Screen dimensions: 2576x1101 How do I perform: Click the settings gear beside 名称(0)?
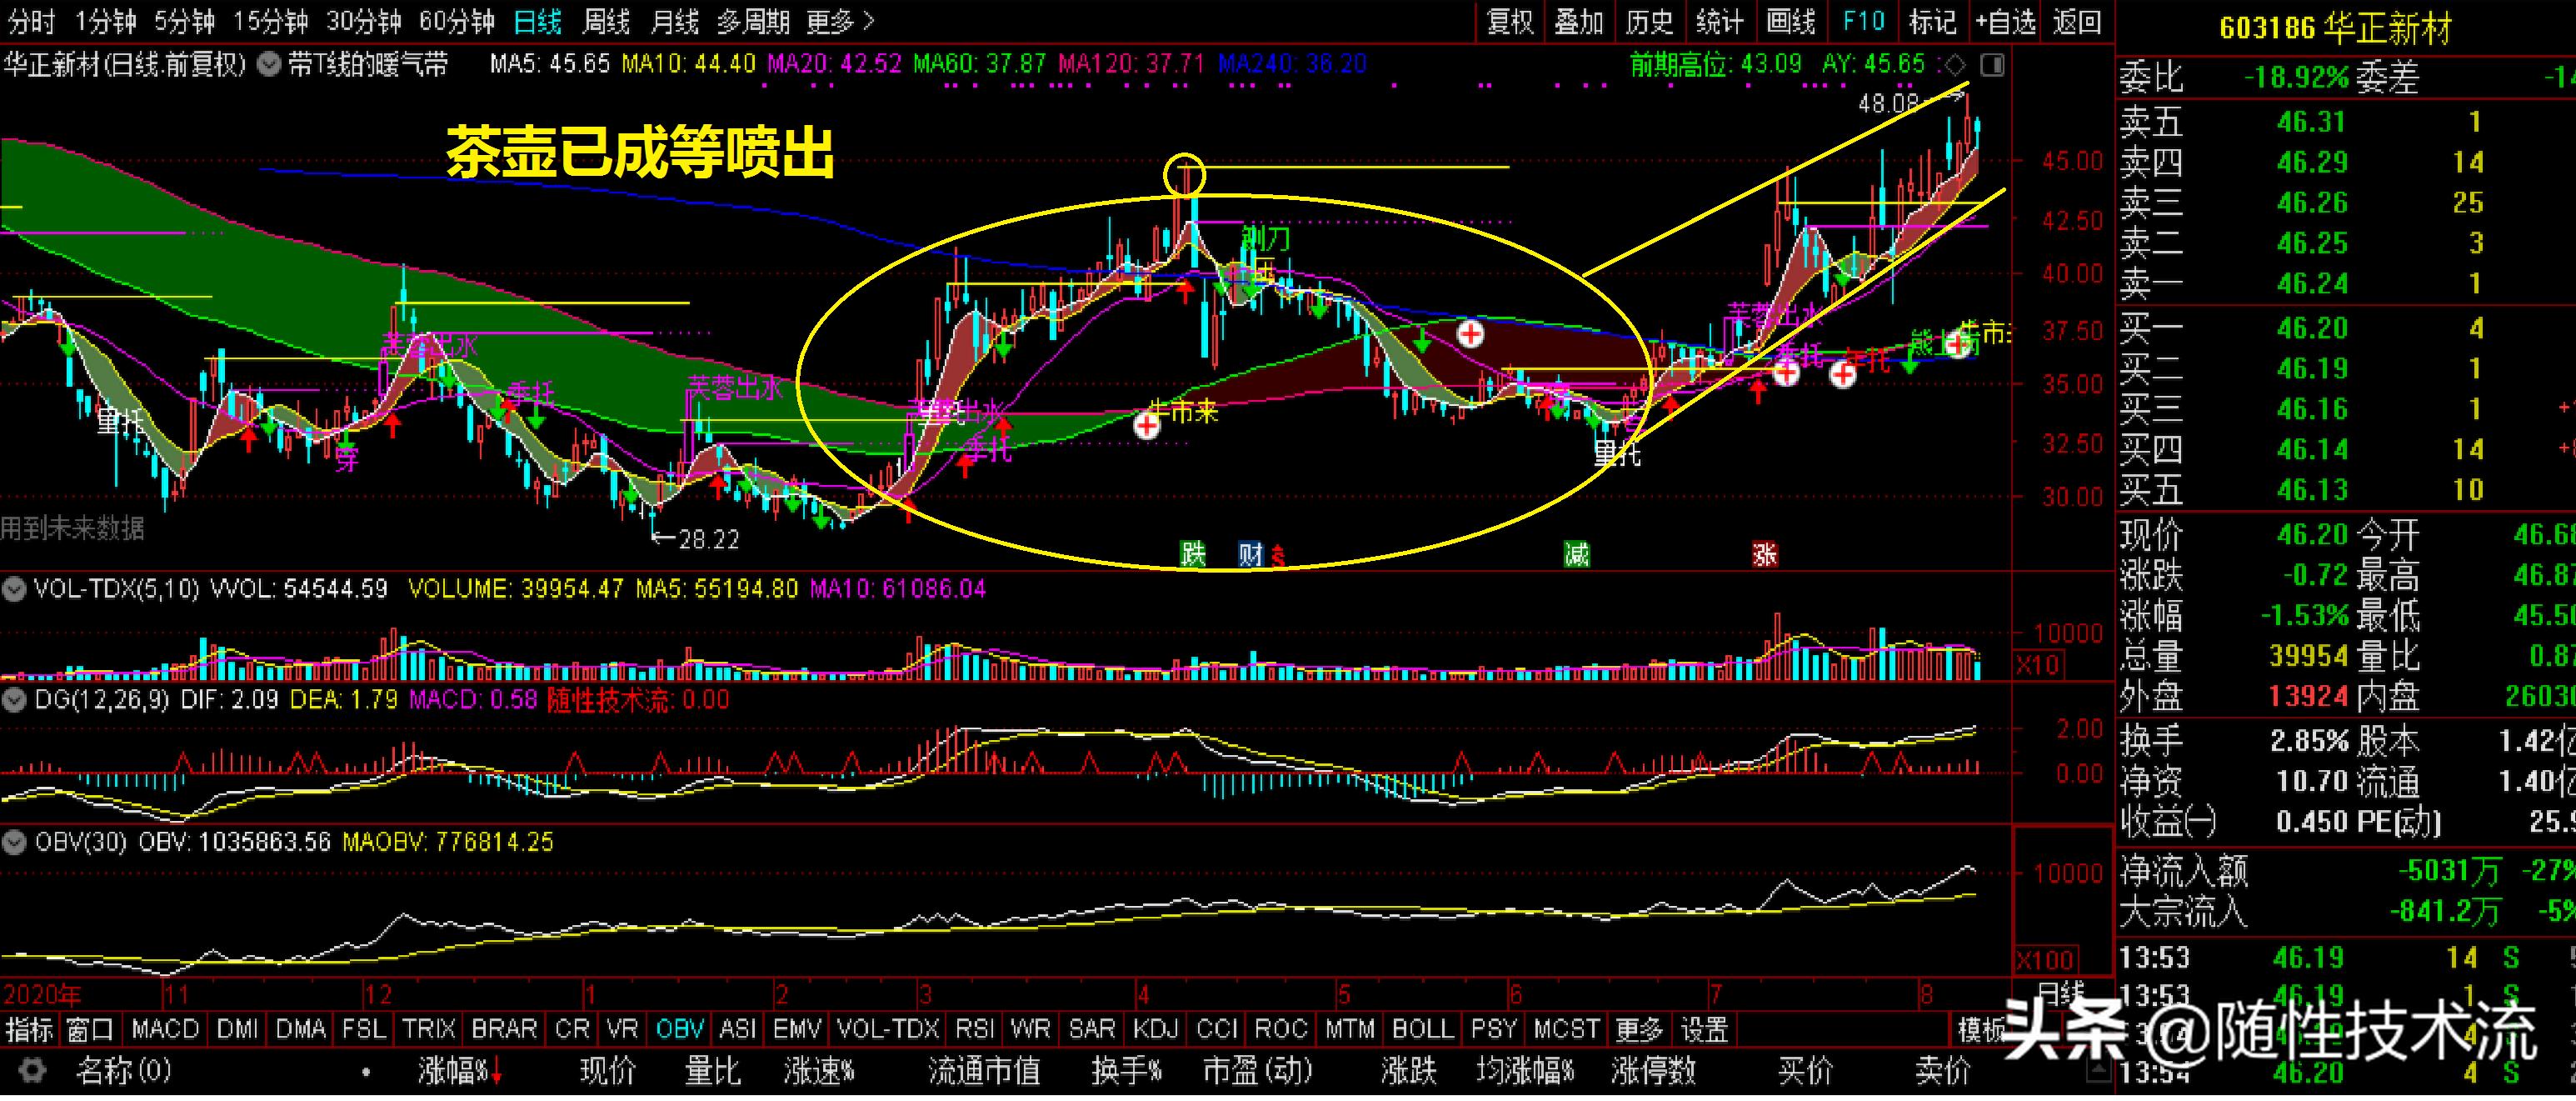point(32,1071)
